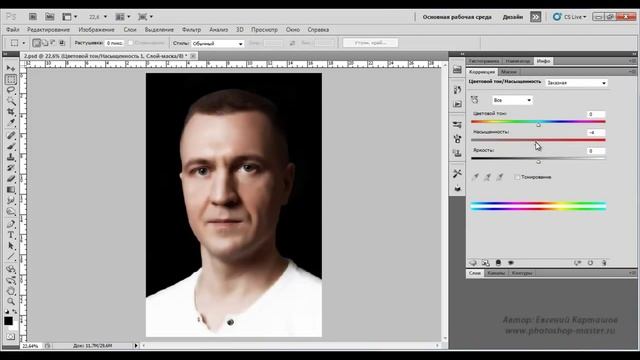Select the Pen tool

click(x=11, y=224)
